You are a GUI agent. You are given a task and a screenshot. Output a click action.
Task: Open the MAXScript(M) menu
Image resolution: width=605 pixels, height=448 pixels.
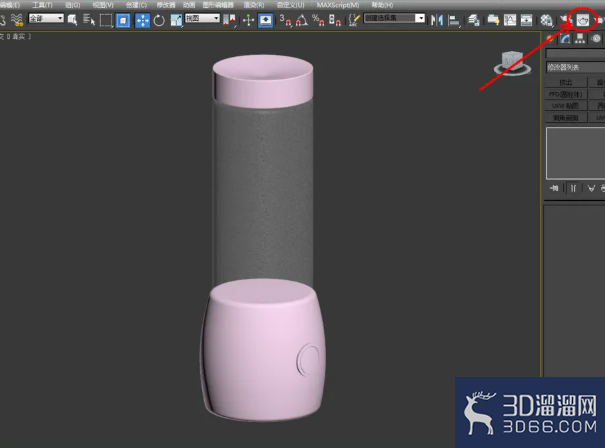tap(338, 5)
